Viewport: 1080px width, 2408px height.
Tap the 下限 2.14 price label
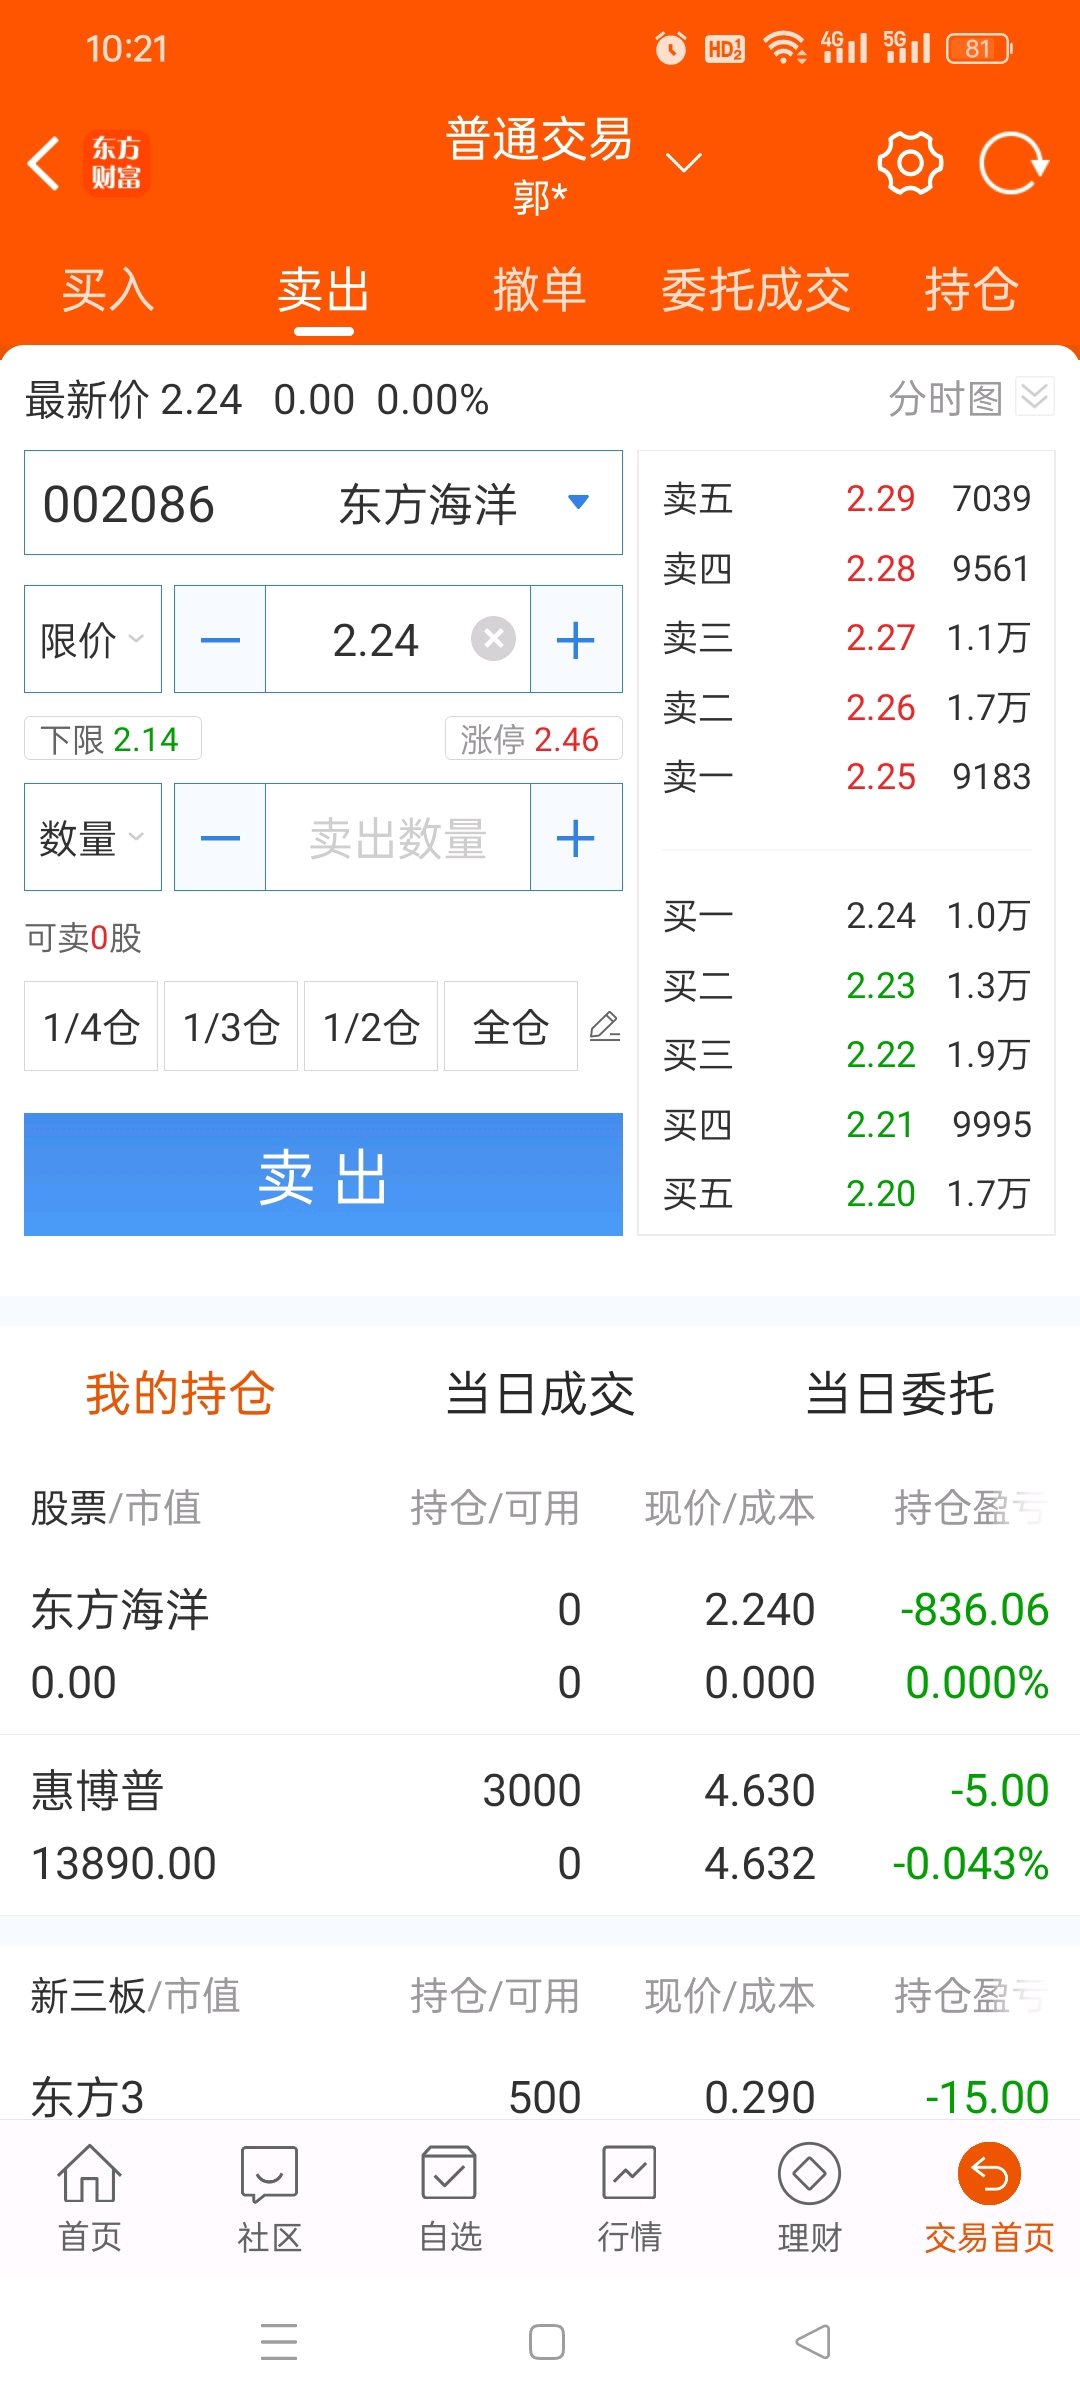coord(113,739)
